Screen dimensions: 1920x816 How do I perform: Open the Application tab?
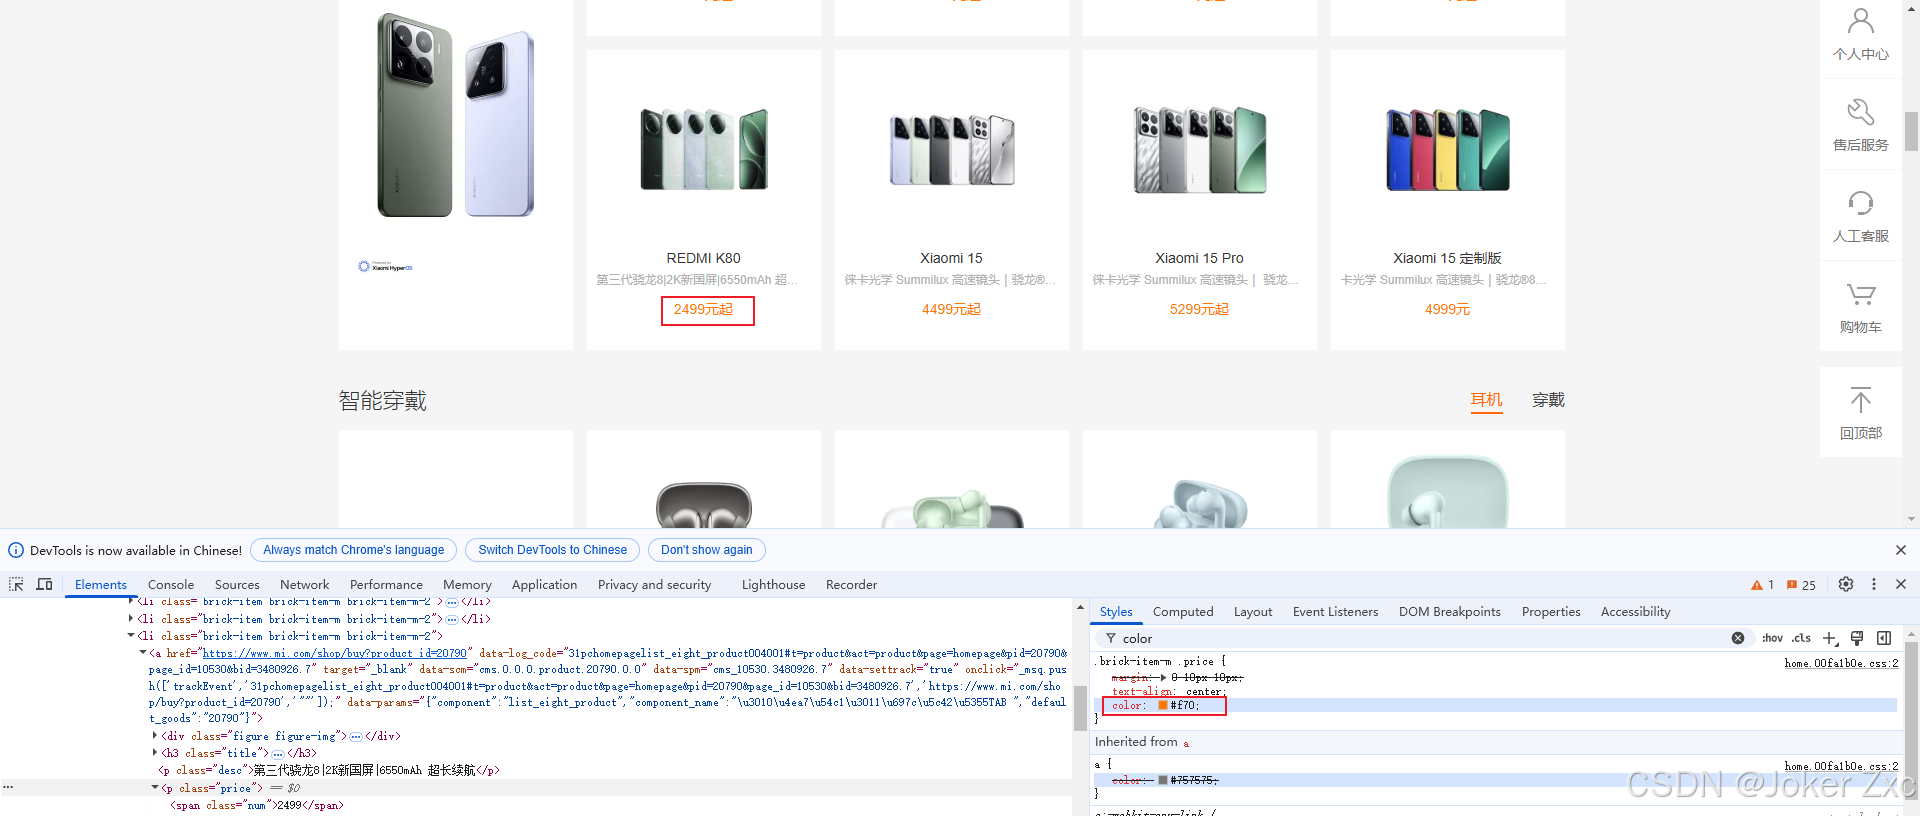[x=544, y=585]
